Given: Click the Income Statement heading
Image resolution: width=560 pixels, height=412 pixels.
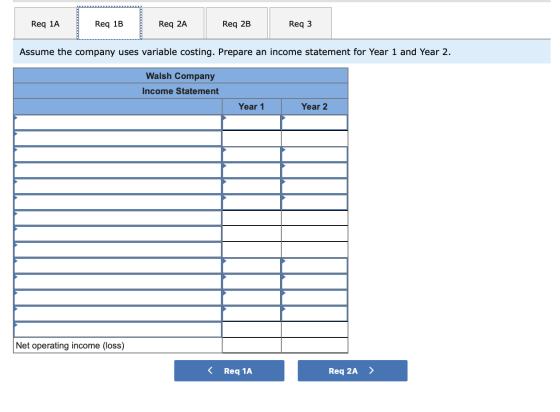Looking at the screenshot, I should 180,91.
